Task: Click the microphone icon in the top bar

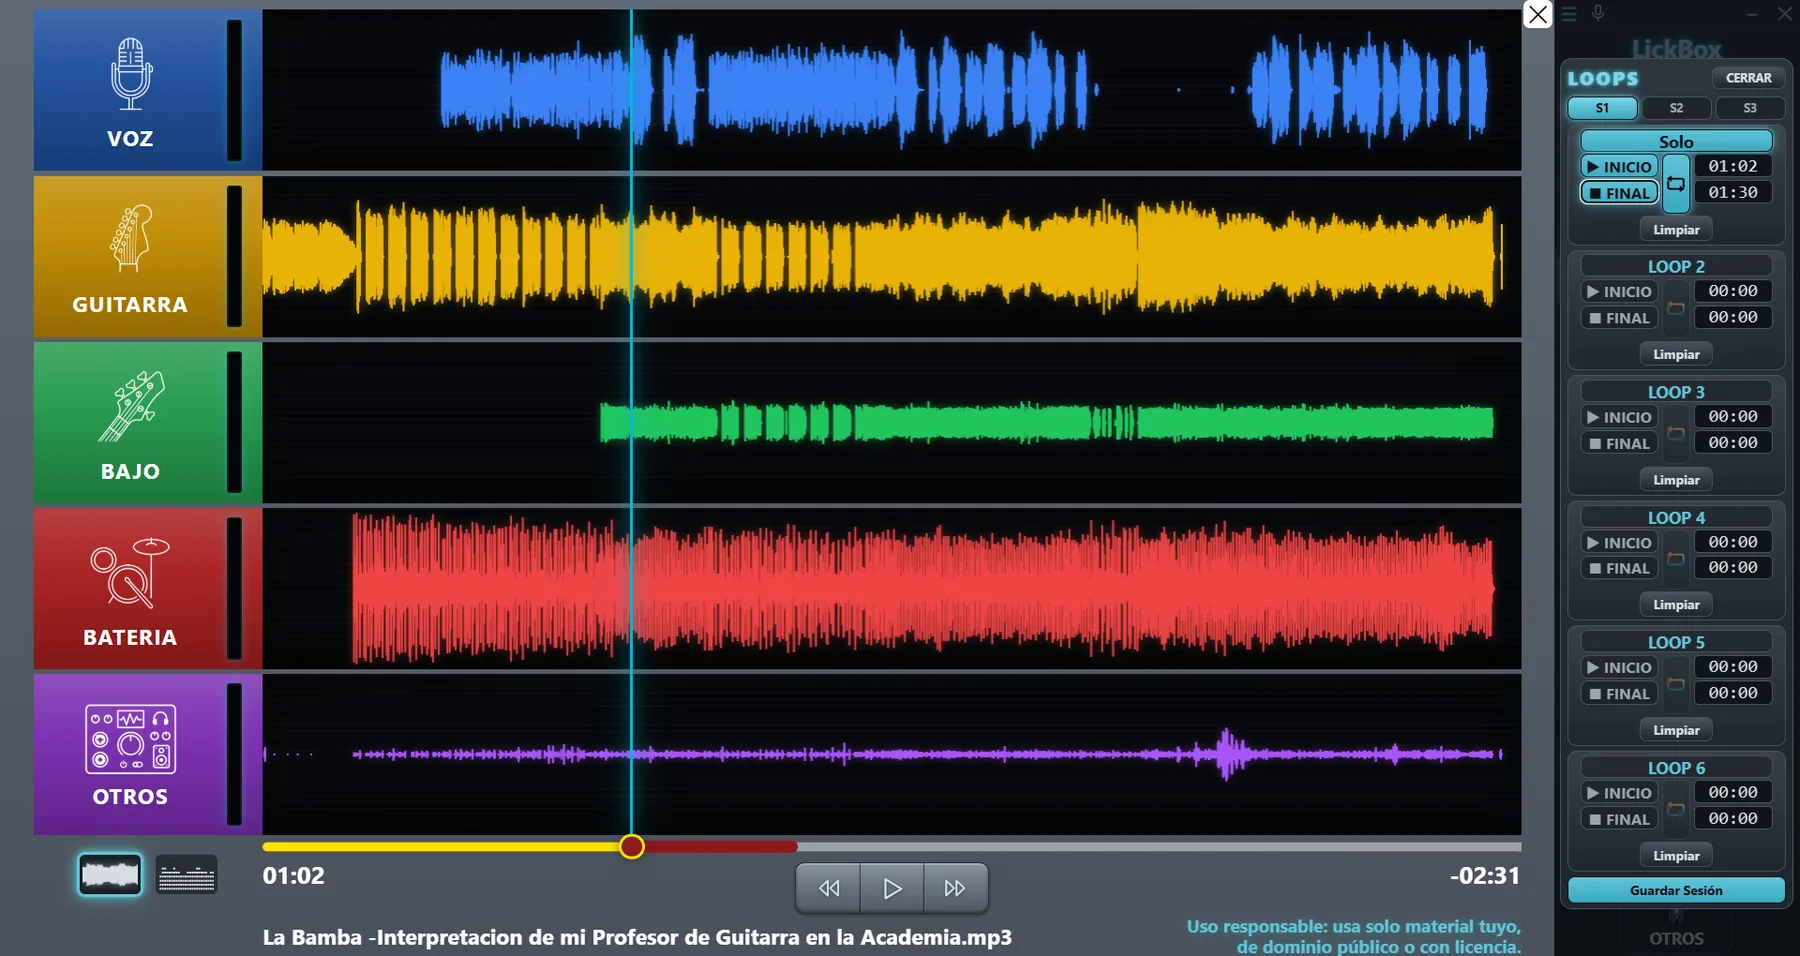Action: 1598,14
